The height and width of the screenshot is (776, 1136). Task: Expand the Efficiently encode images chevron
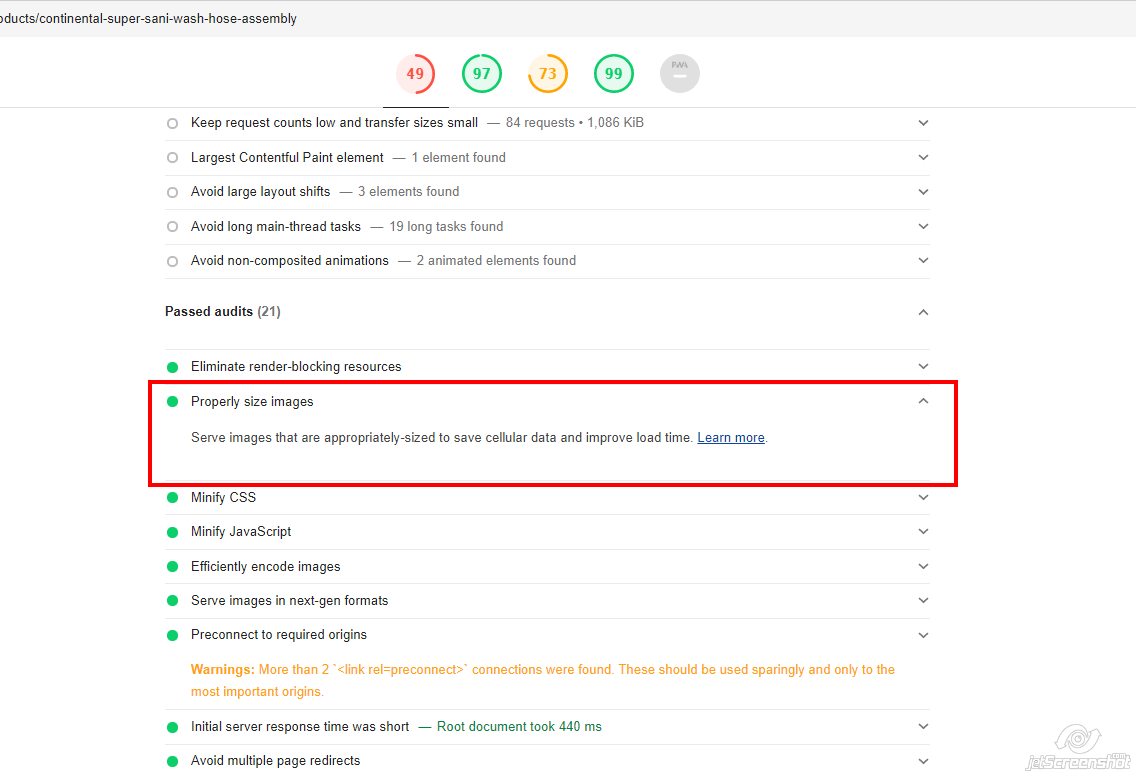[923, 566]
